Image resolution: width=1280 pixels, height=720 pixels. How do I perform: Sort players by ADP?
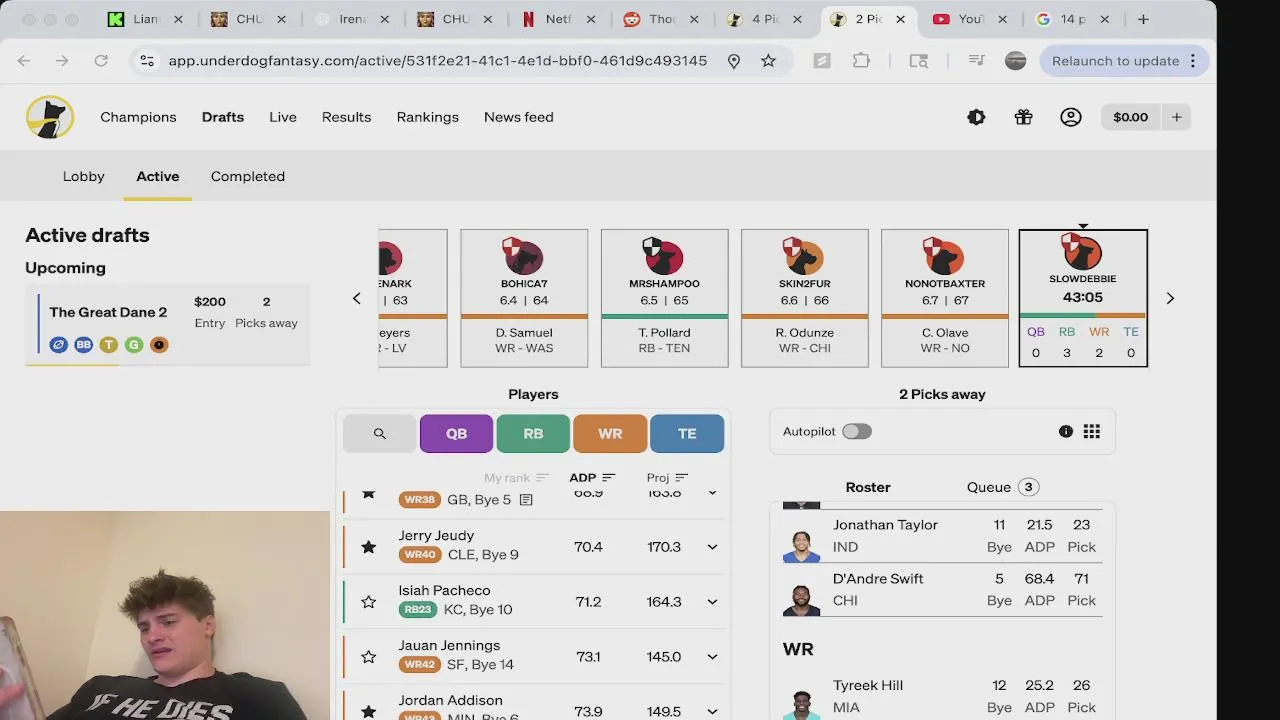click(592, 478)
